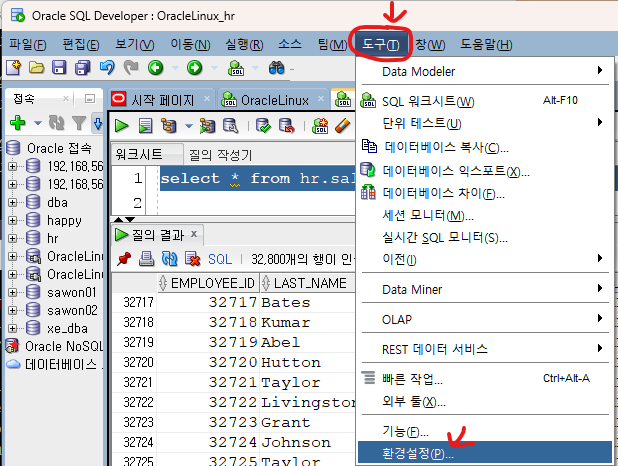Print the query result
Image resolution: width=618 pixels, height=466 pixels.
(x=147, y=259)
